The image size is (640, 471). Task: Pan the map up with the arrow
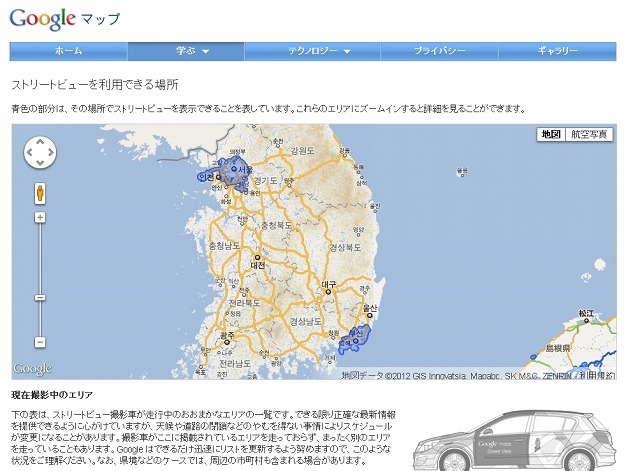pos(40,142)
